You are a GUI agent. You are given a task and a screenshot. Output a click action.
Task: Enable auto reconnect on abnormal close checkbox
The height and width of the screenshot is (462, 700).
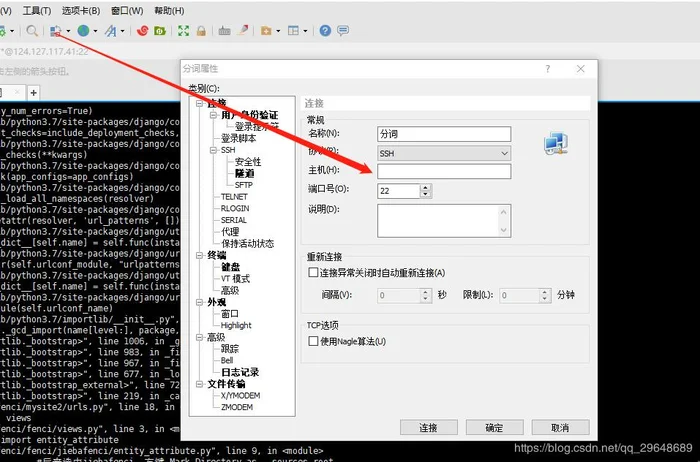(313, 272)
